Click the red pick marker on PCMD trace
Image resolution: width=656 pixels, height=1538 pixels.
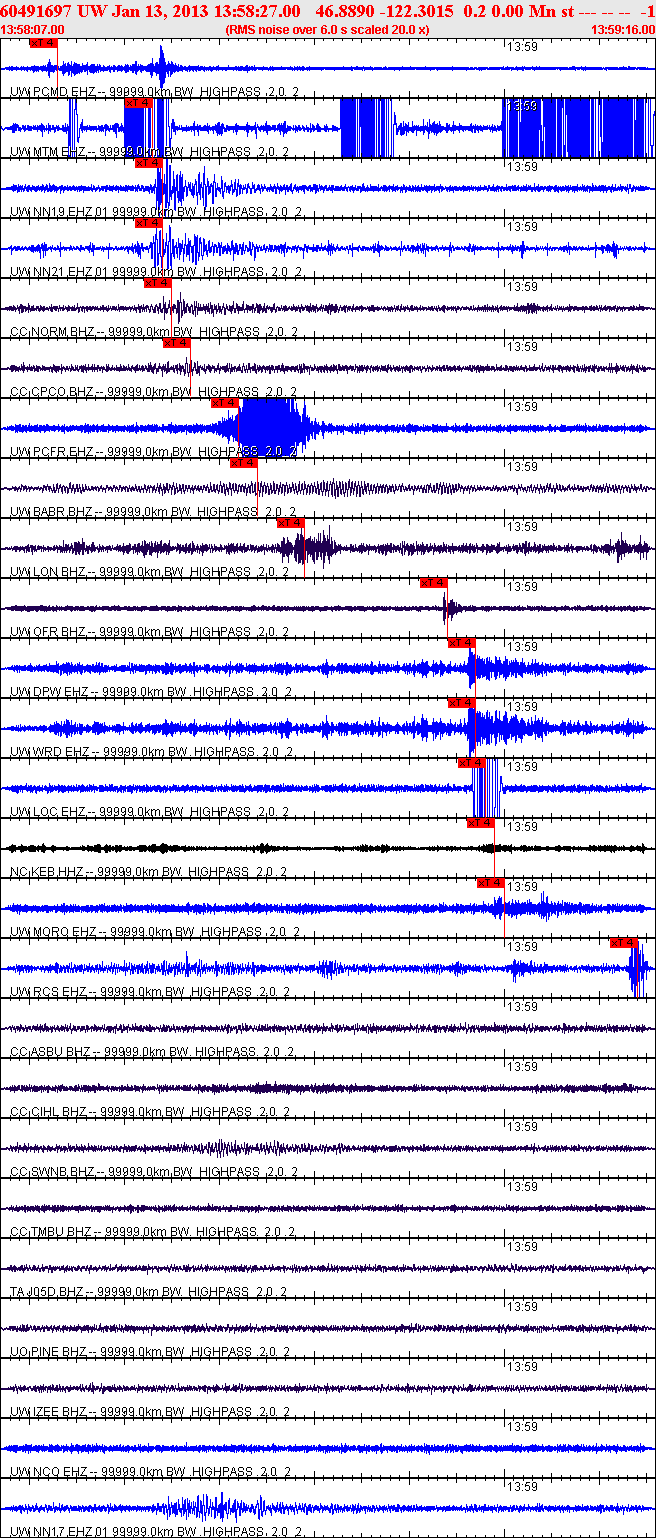click(x=44, y=43)
